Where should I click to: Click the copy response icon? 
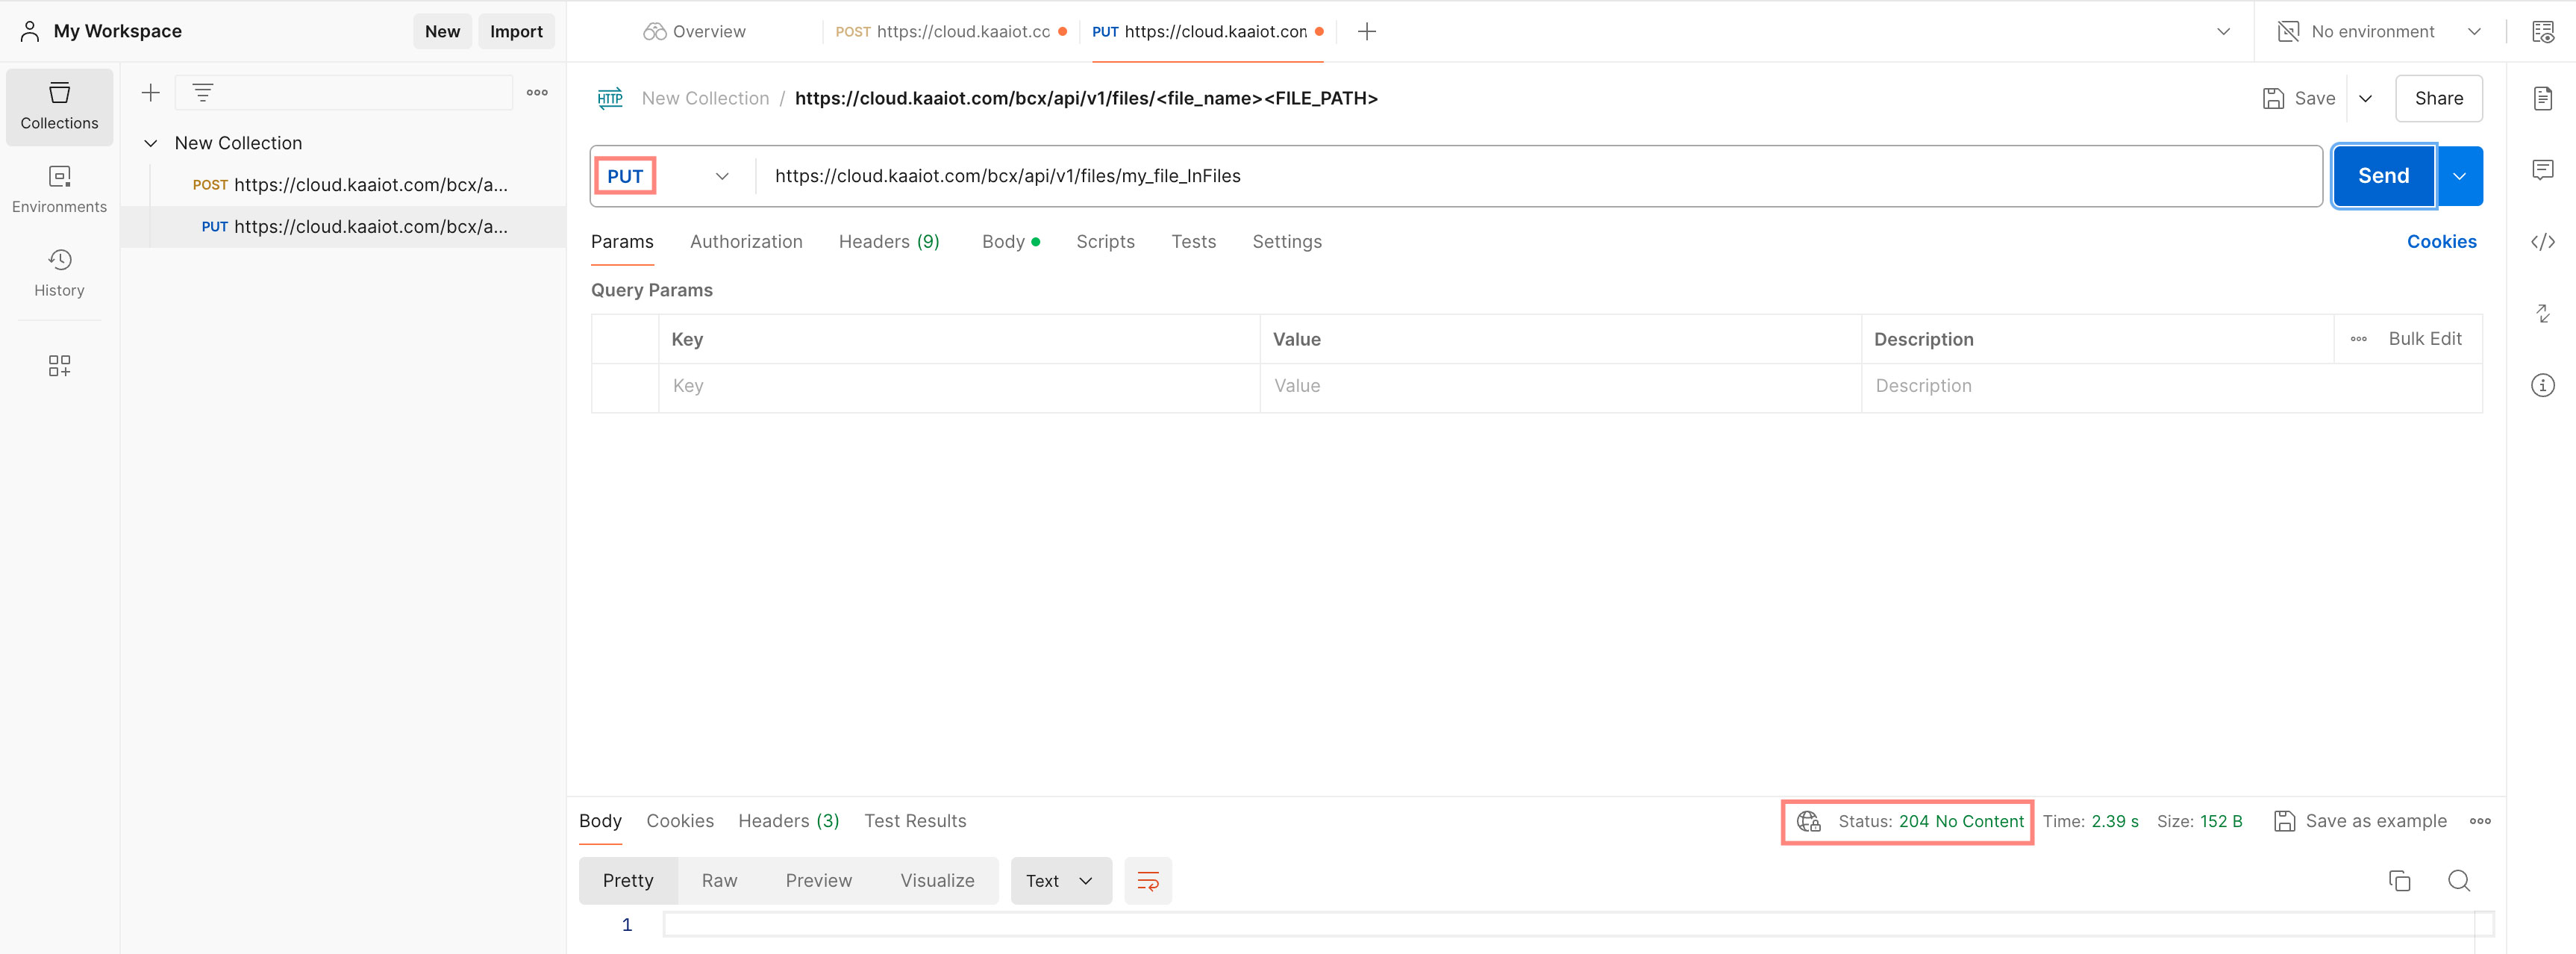coord(2399,881)
